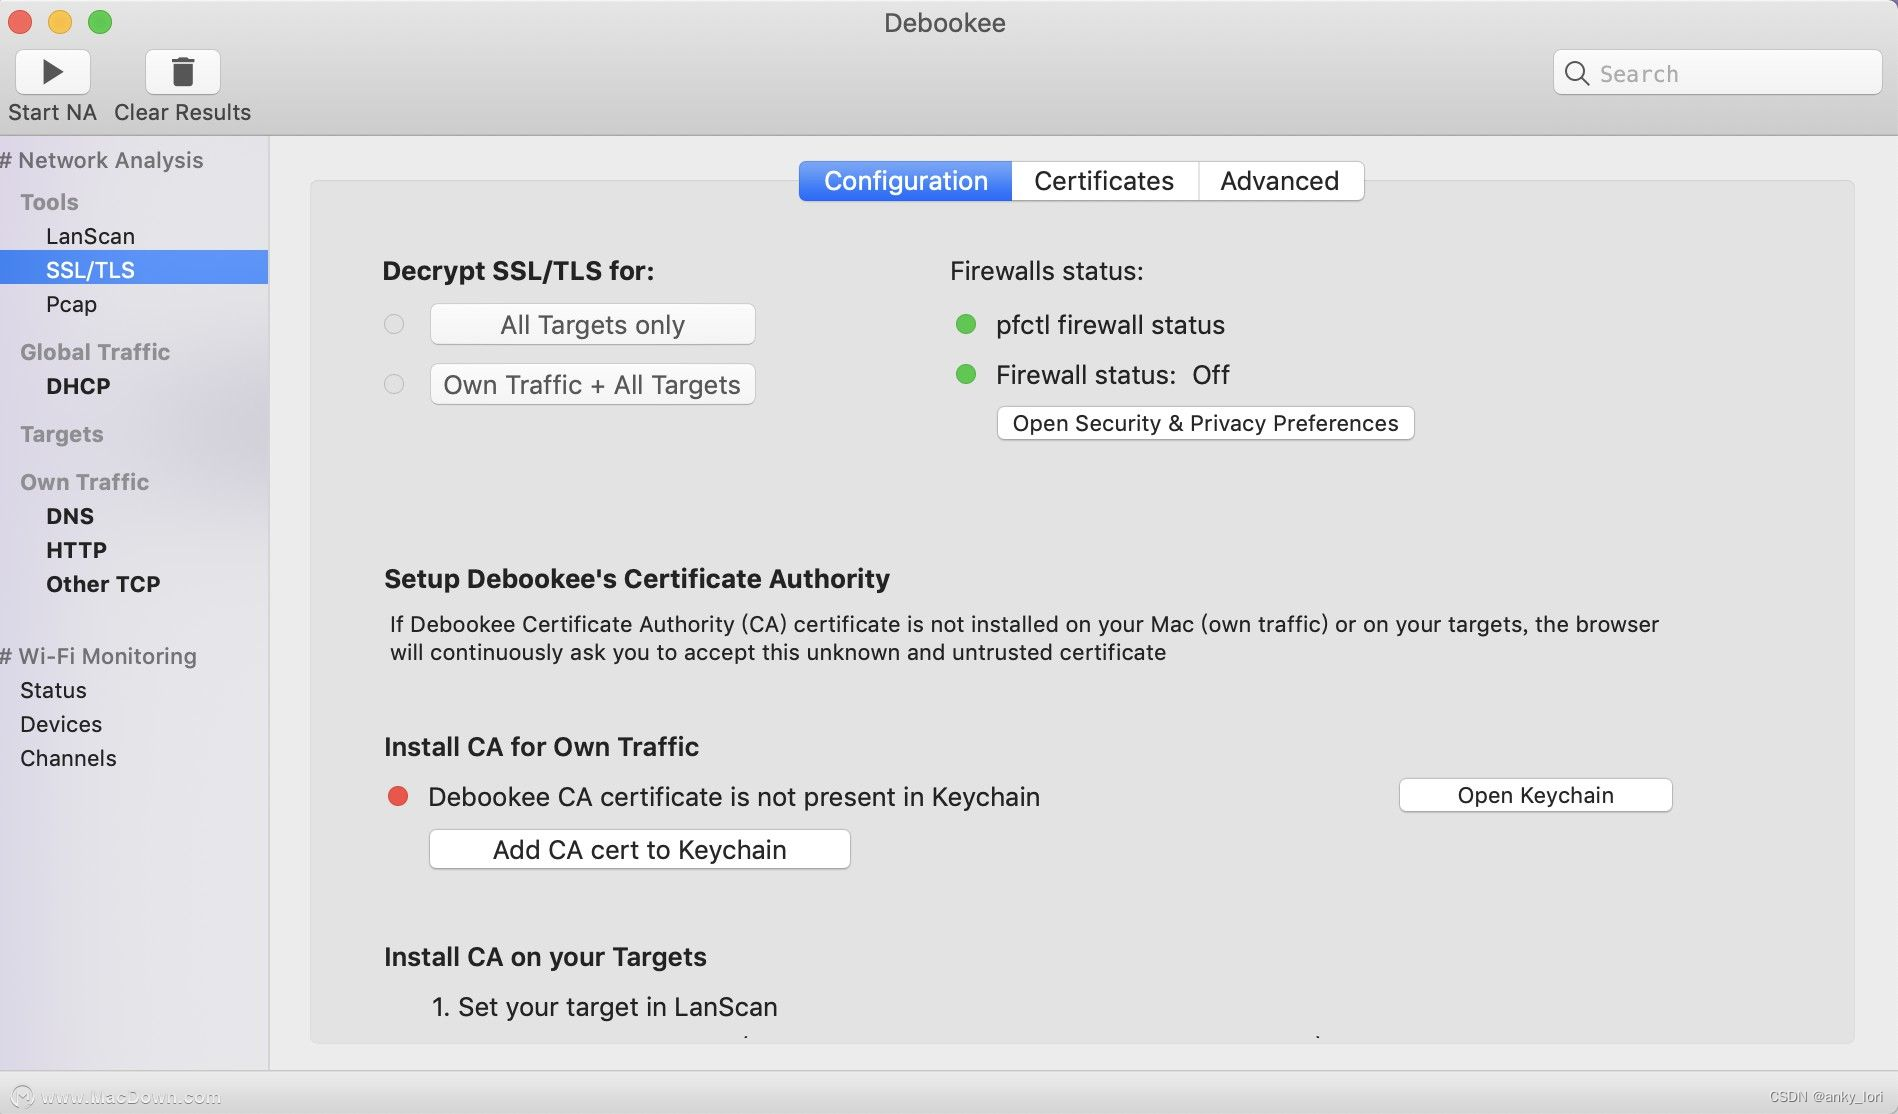The height and width of the screenshot is (1114, 1898).
Task: Open the Pcap tool in the sidebar
Action: pos(134,304)
